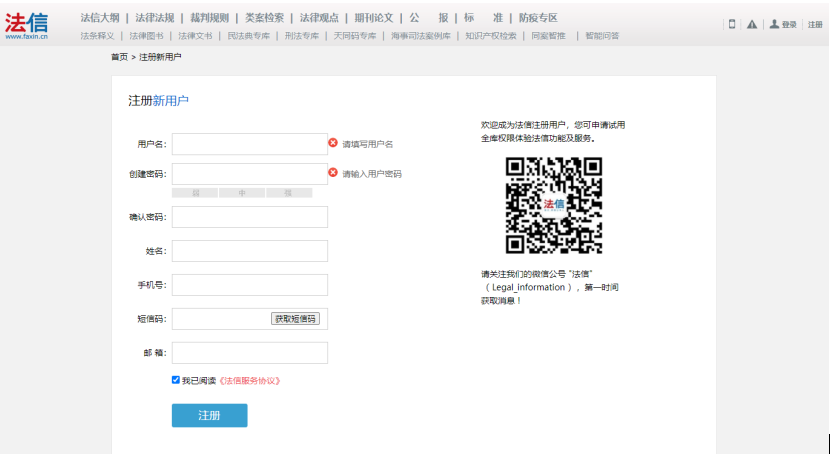Click the 强 password strength segment
The width and height of the screenshot is (830, 454).
pyautogui.click(x=289, y=193)
